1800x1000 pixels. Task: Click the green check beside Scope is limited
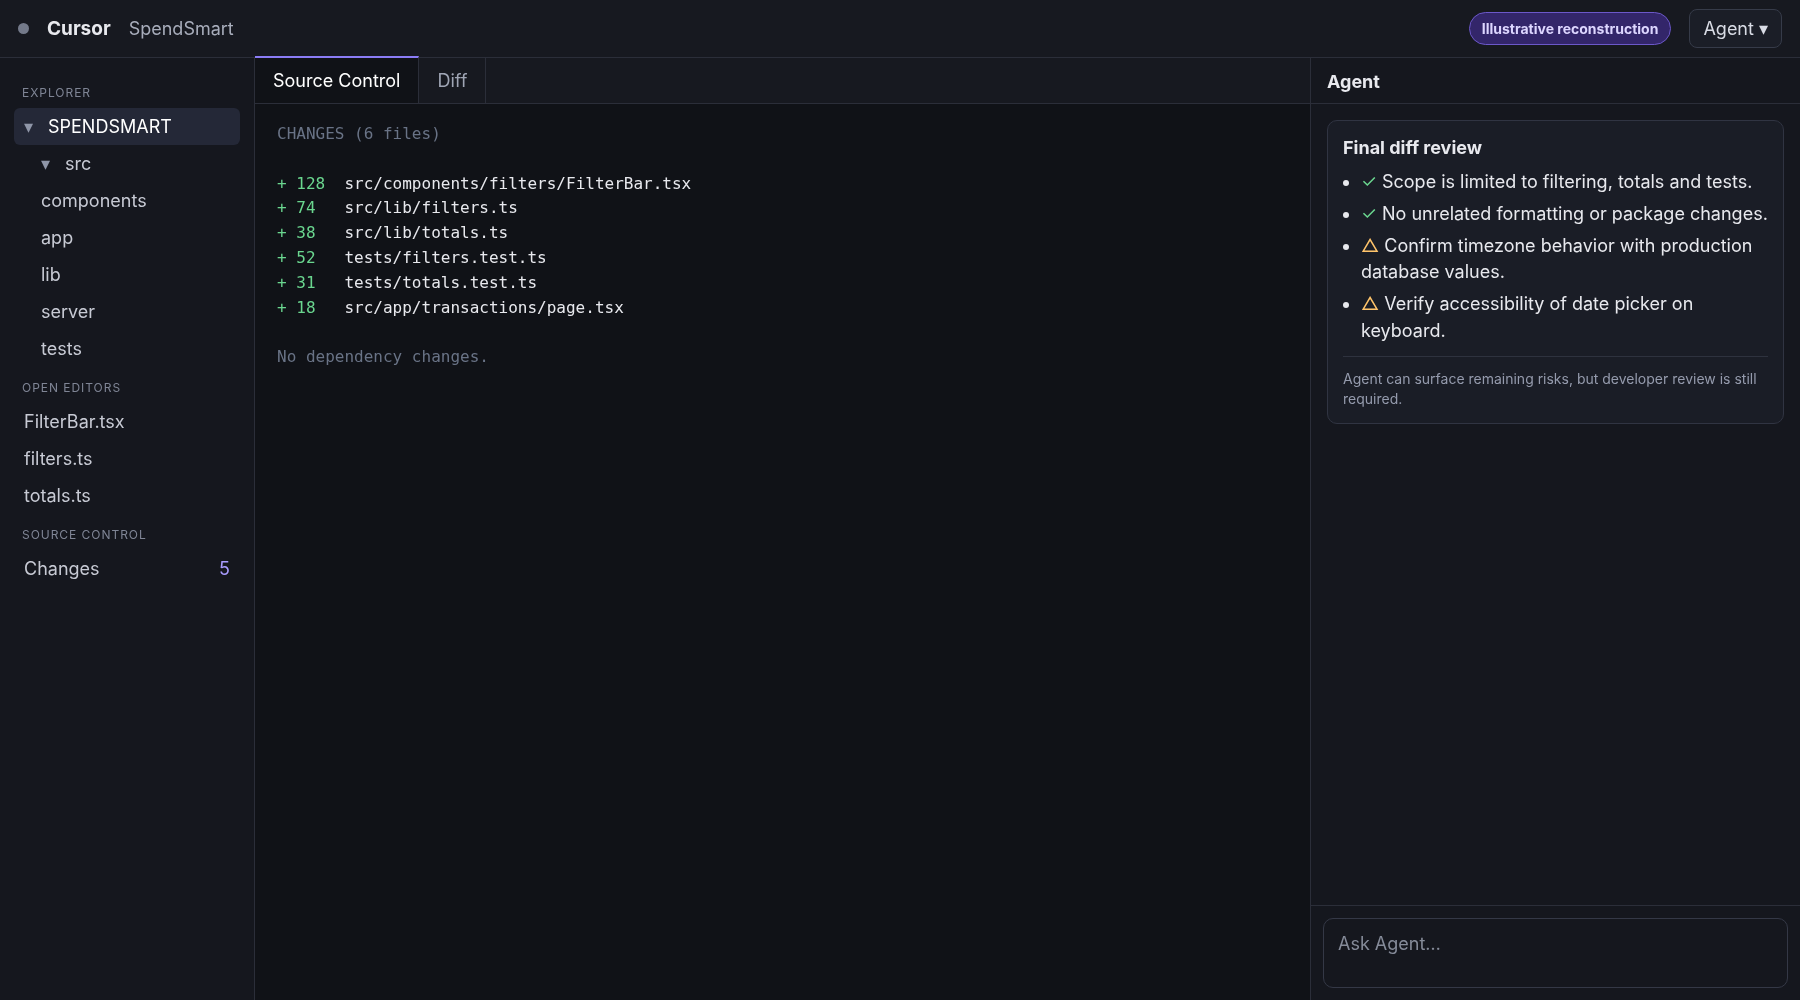[1369, 182]
